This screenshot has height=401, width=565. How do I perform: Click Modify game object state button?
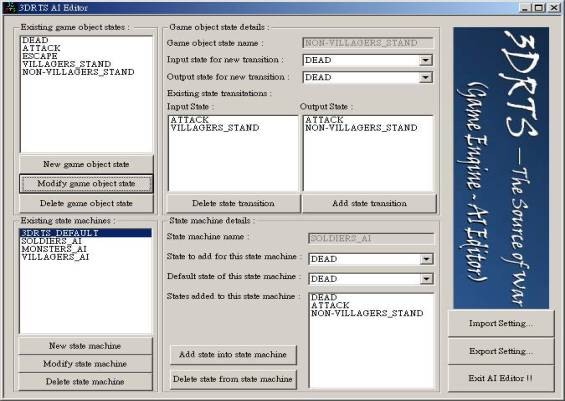point(86,184)
